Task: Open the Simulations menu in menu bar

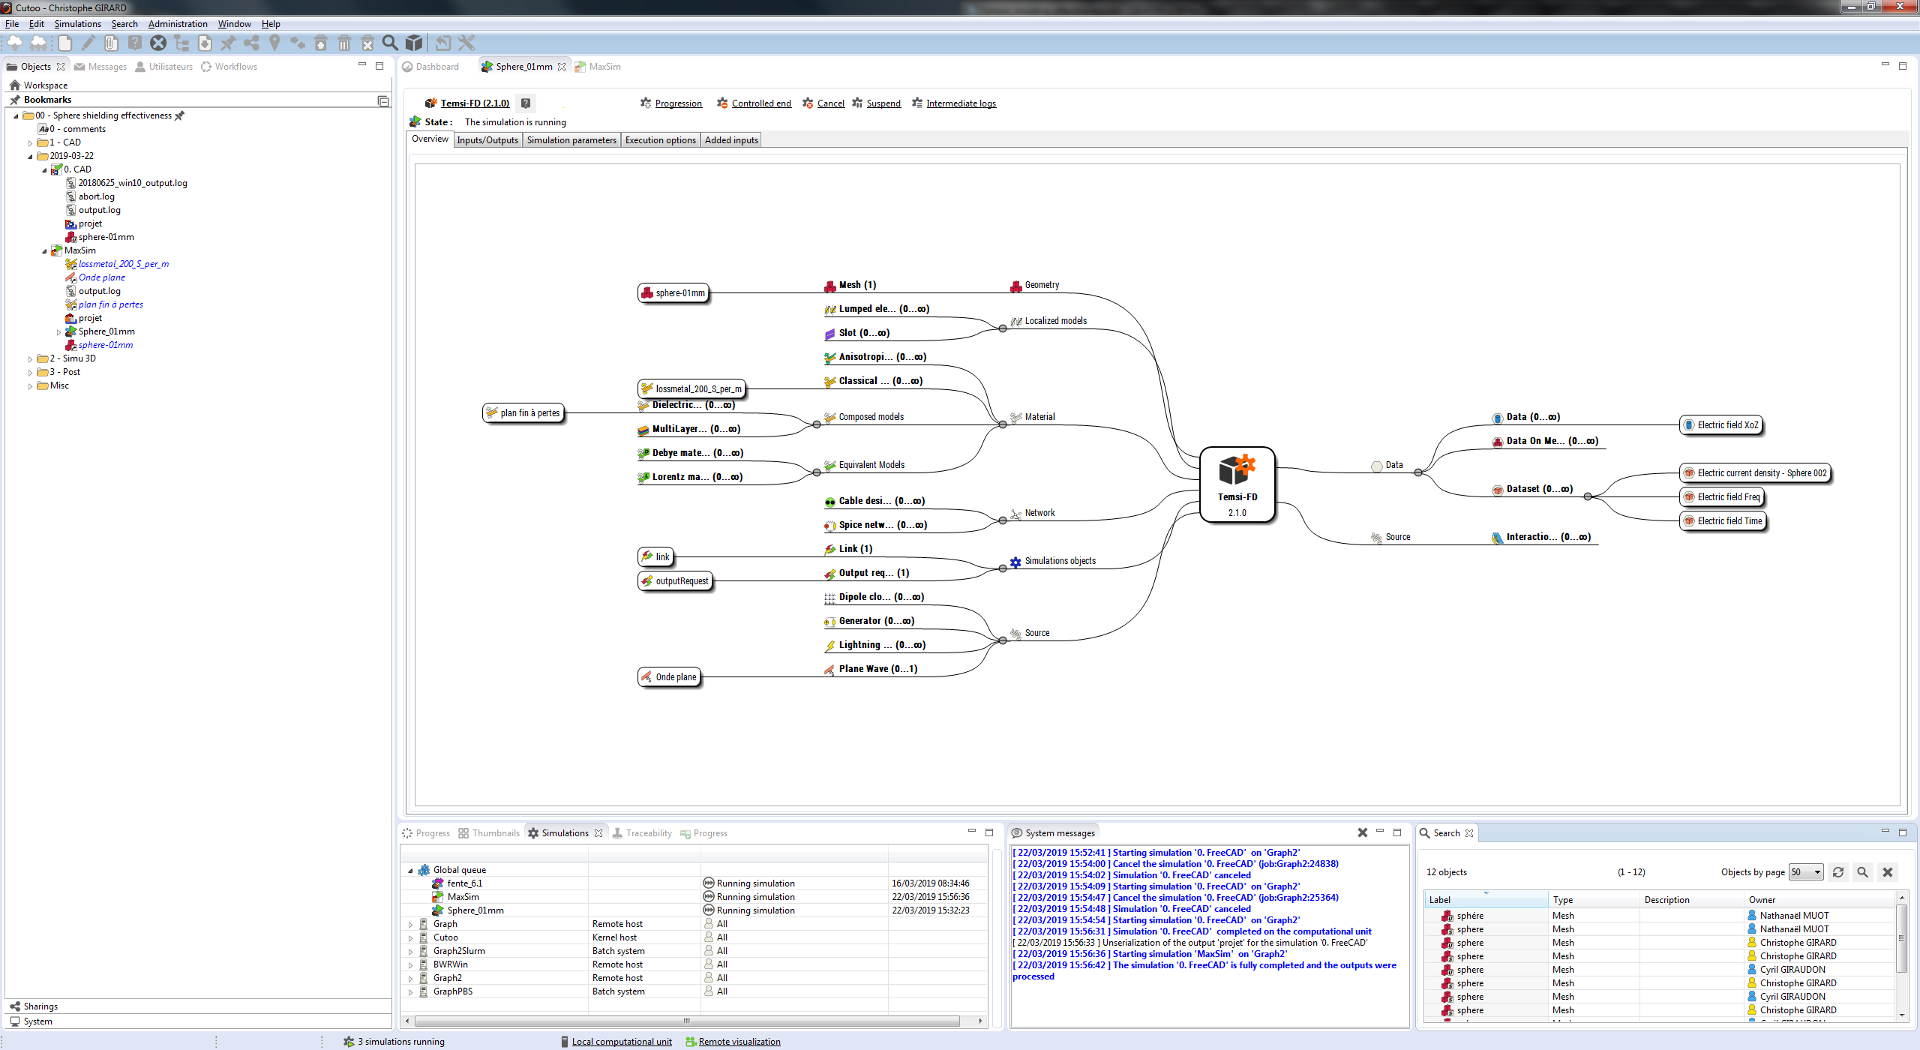Action: point(77,24)
